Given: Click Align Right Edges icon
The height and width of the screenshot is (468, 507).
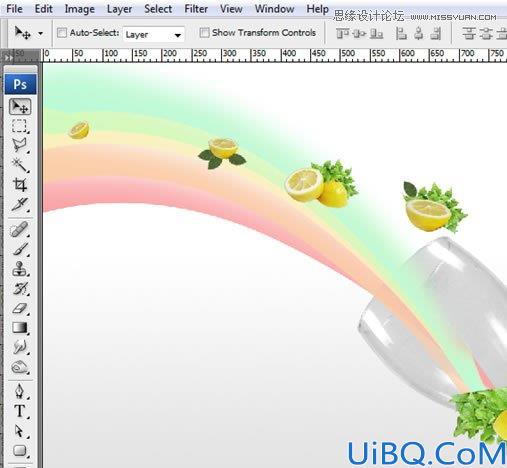Looking at the screenshot, I should 436,34.
